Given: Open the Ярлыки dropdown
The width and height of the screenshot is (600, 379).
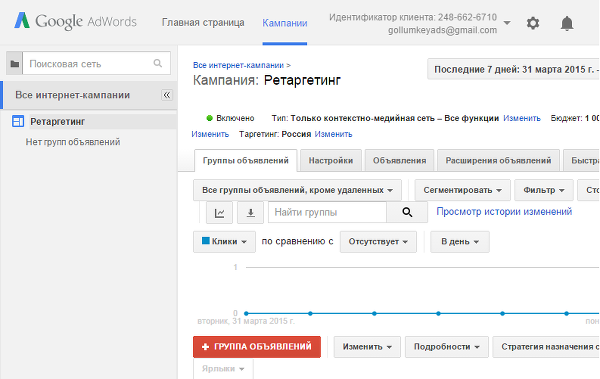Looking at the screenshot, I should [223, 369].
